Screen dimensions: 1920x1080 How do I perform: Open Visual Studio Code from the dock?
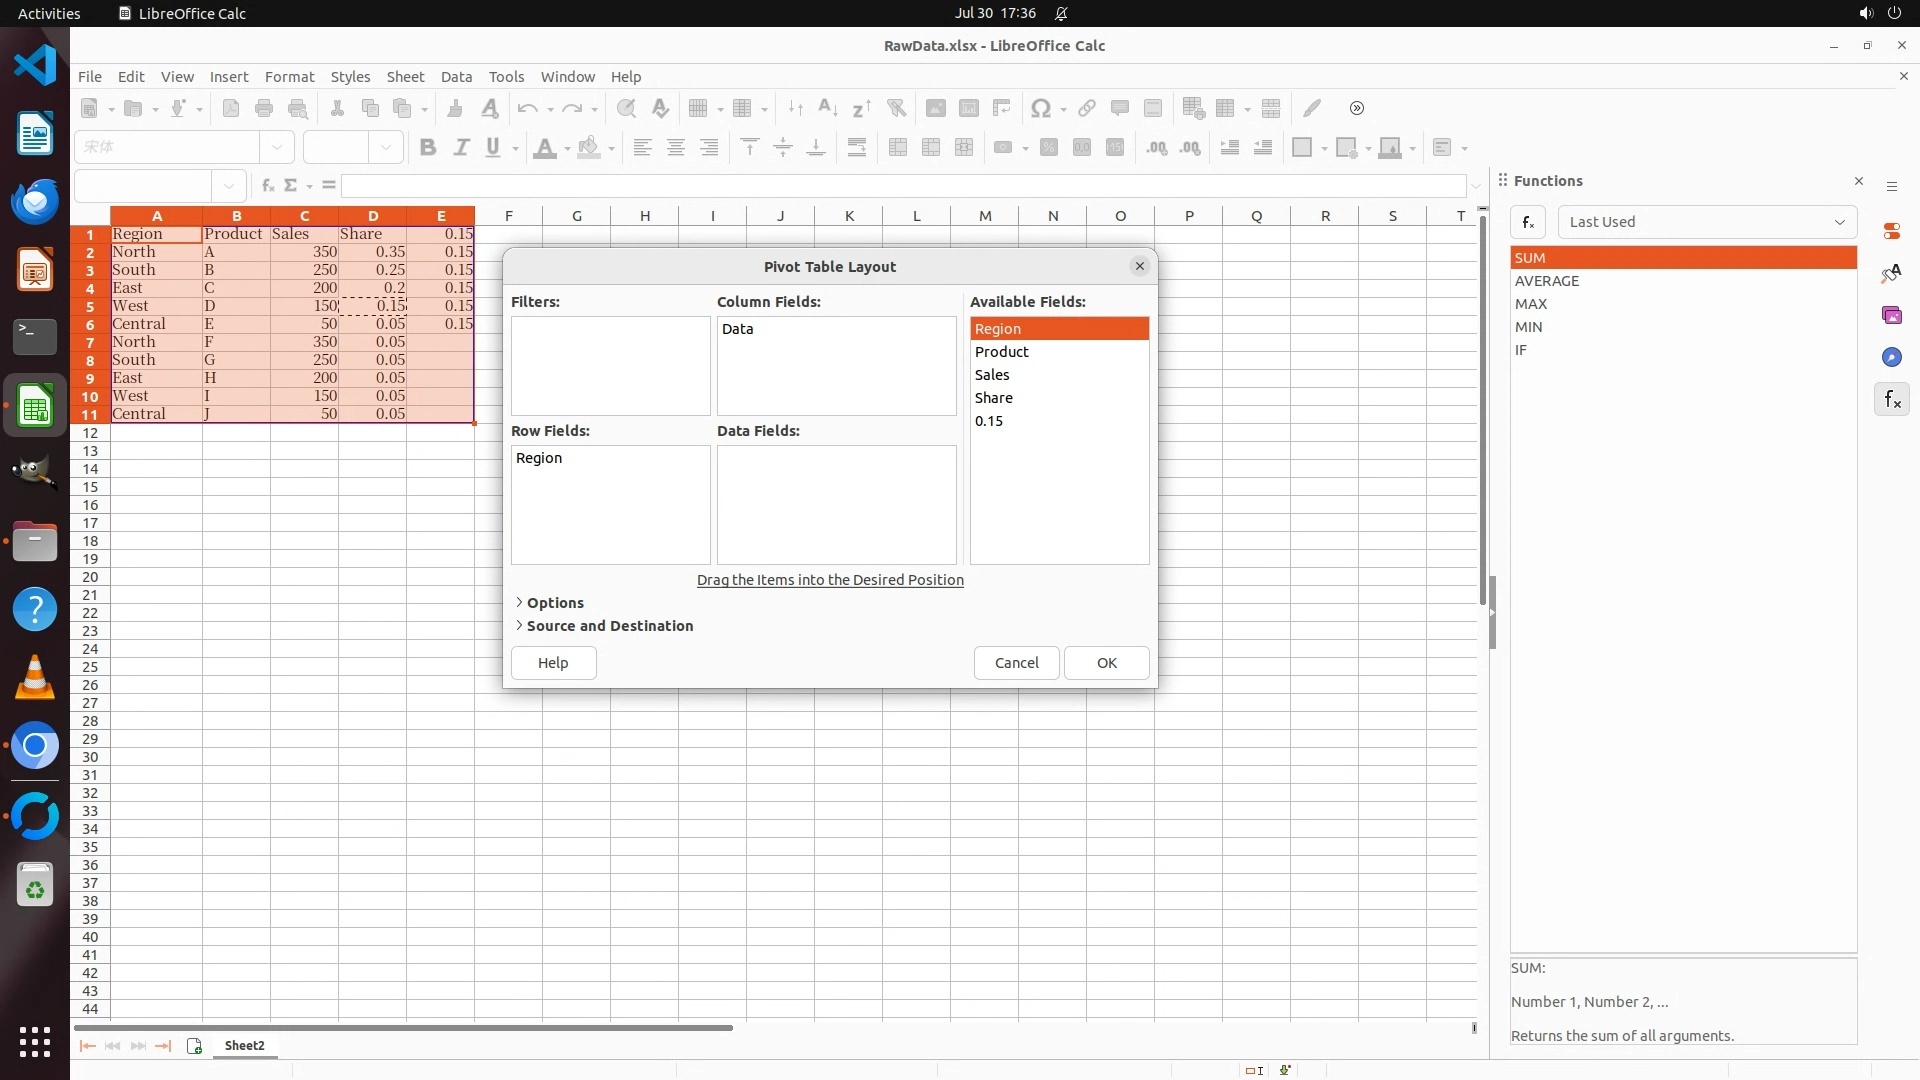[35, 65]
